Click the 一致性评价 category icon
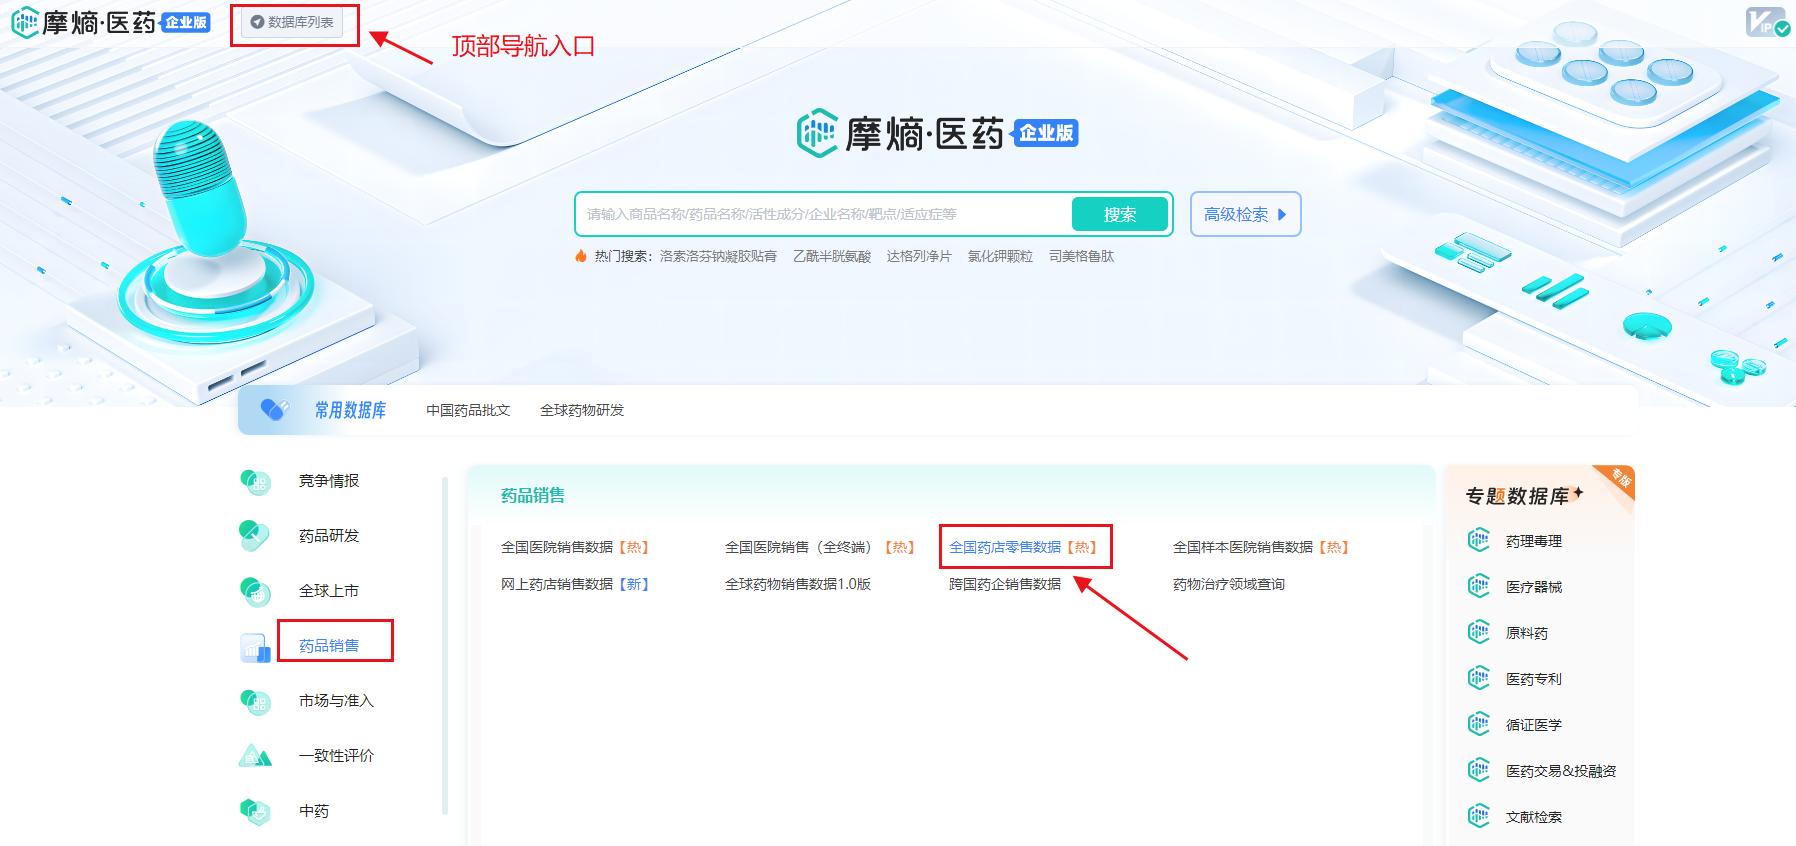The image size is (1796, 846). (255, 756)
